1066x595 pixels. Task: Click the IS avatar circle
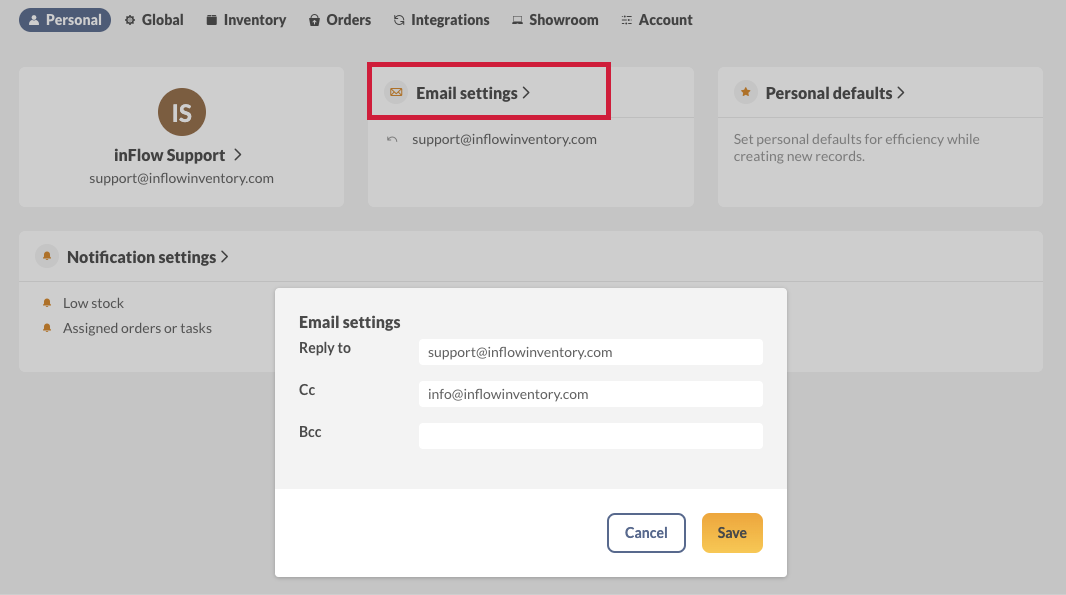[181, 112]
